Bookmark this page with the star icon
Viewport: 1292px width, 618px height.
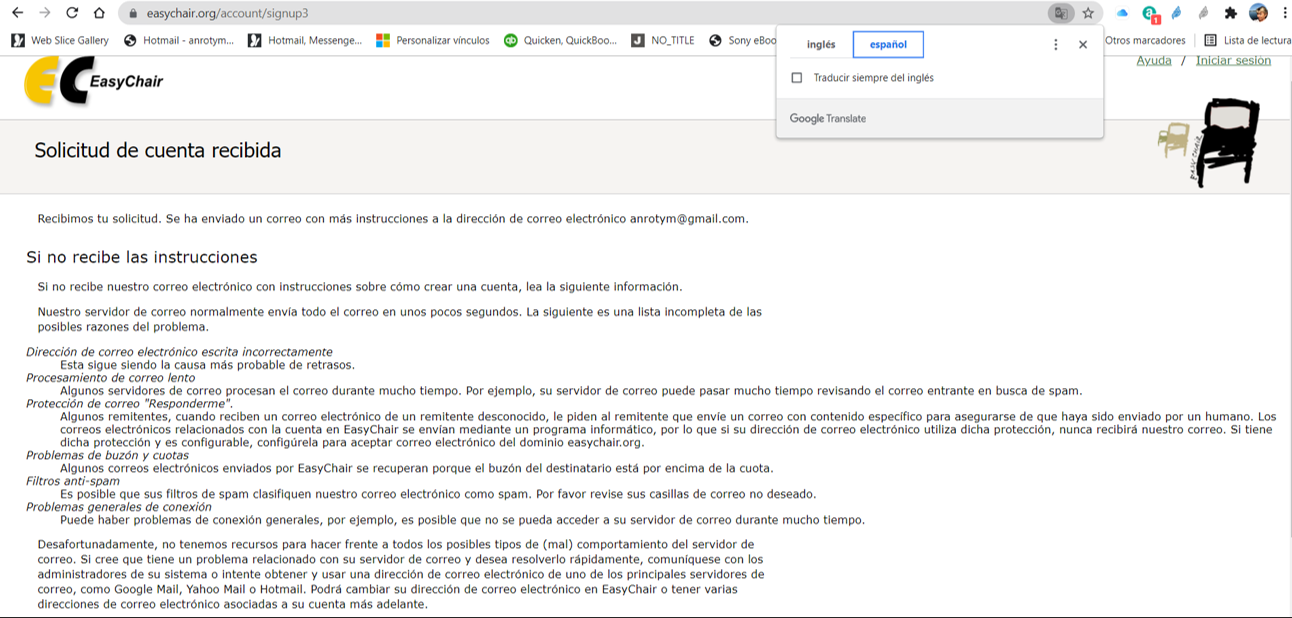click(x=1088, y=13)
